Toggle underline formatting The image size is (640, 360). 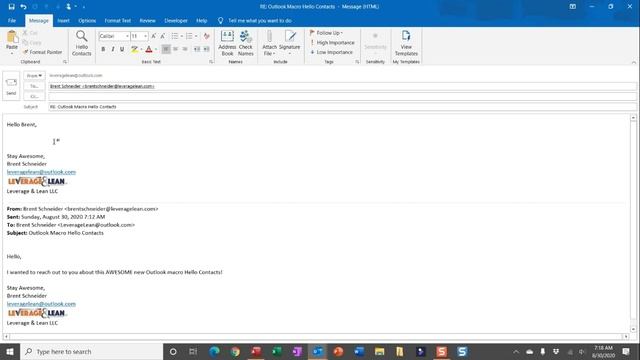pyautogui.click(x=122, y=49)
